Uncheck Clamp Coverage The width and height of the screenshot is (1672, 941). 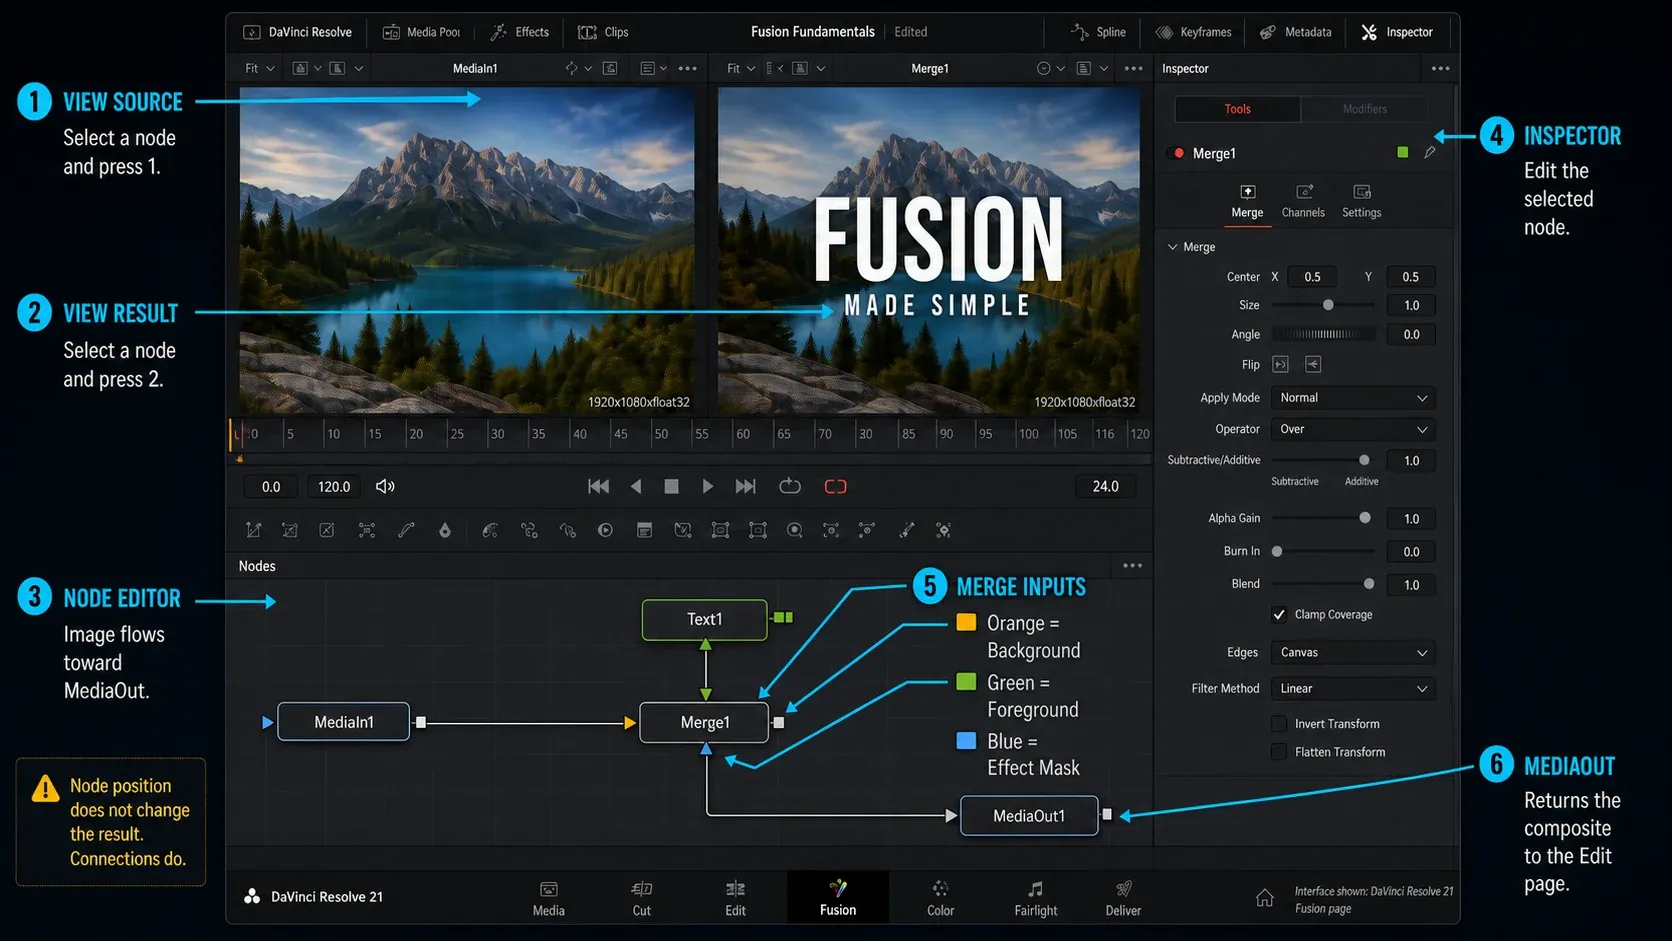1279,614
